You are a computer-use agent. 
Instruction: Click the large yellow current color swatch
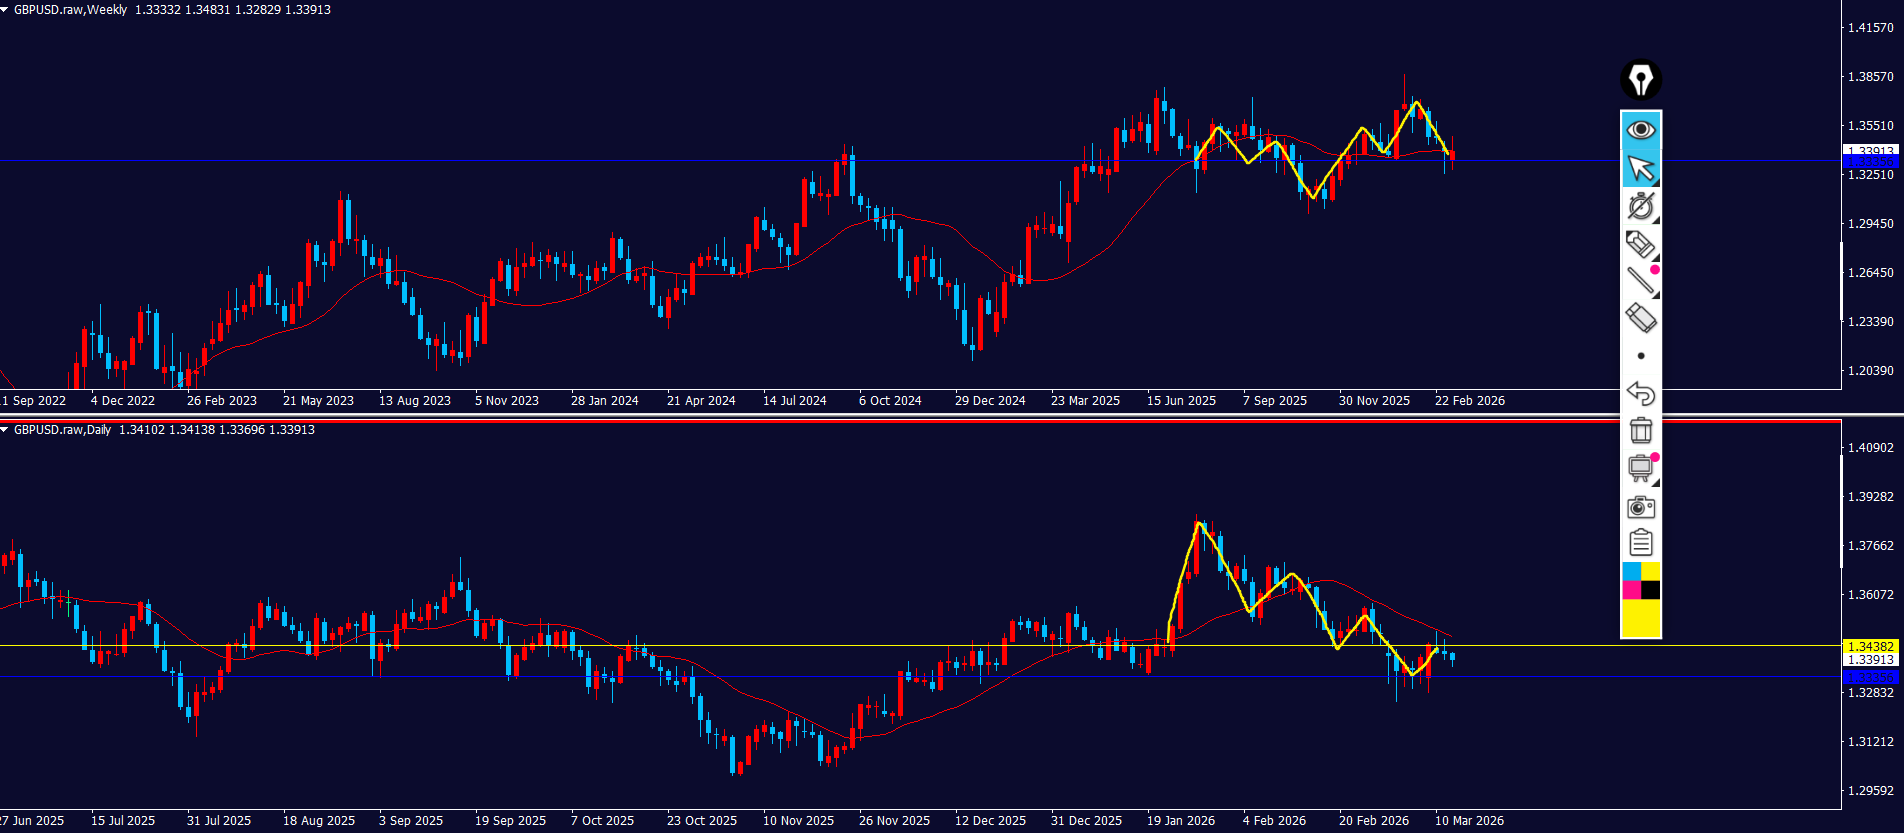click(x=1640, y=618)
